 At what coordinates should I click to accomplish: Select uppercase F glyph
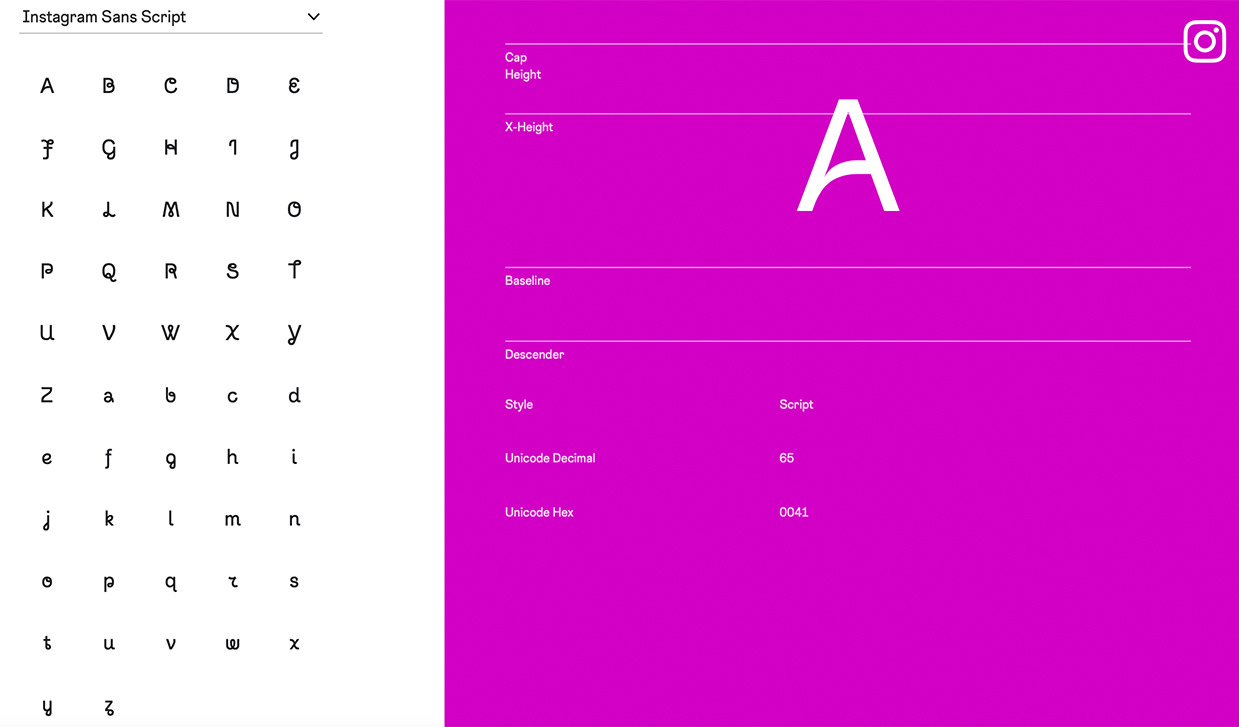click(x=47, y=149)
